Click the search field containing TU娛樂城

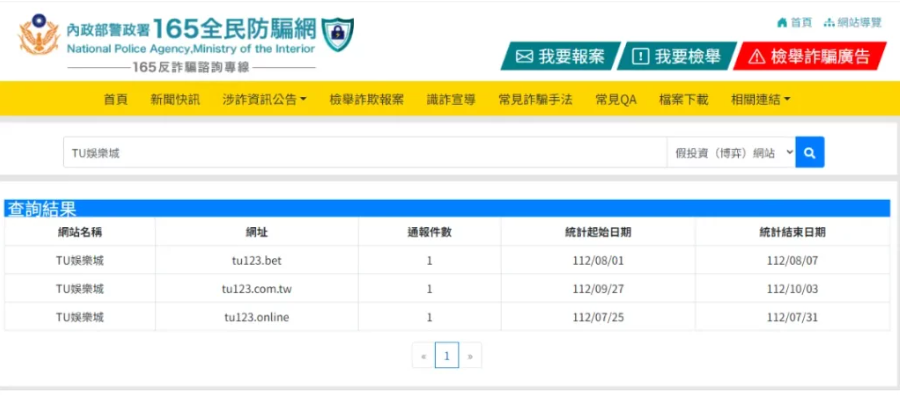pyautogui.click(x=364, y=153)
